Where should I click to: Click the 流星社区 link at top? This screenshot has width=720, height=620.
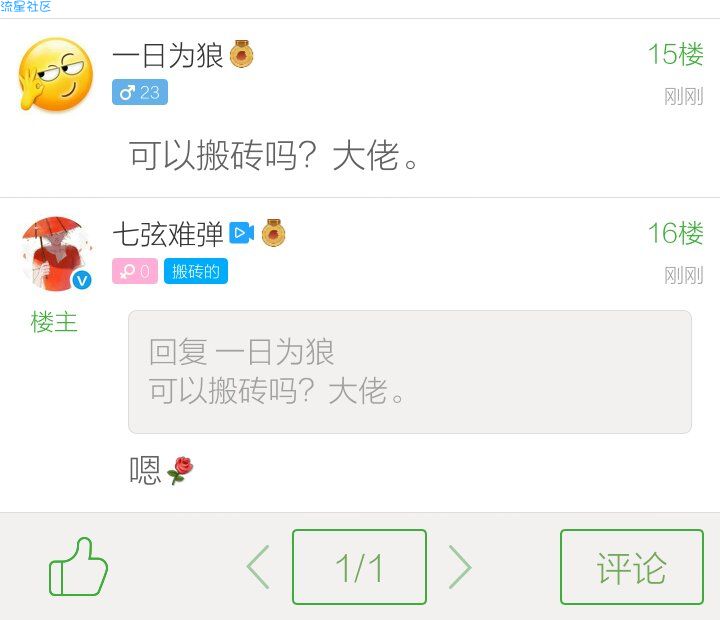[26, 6]
